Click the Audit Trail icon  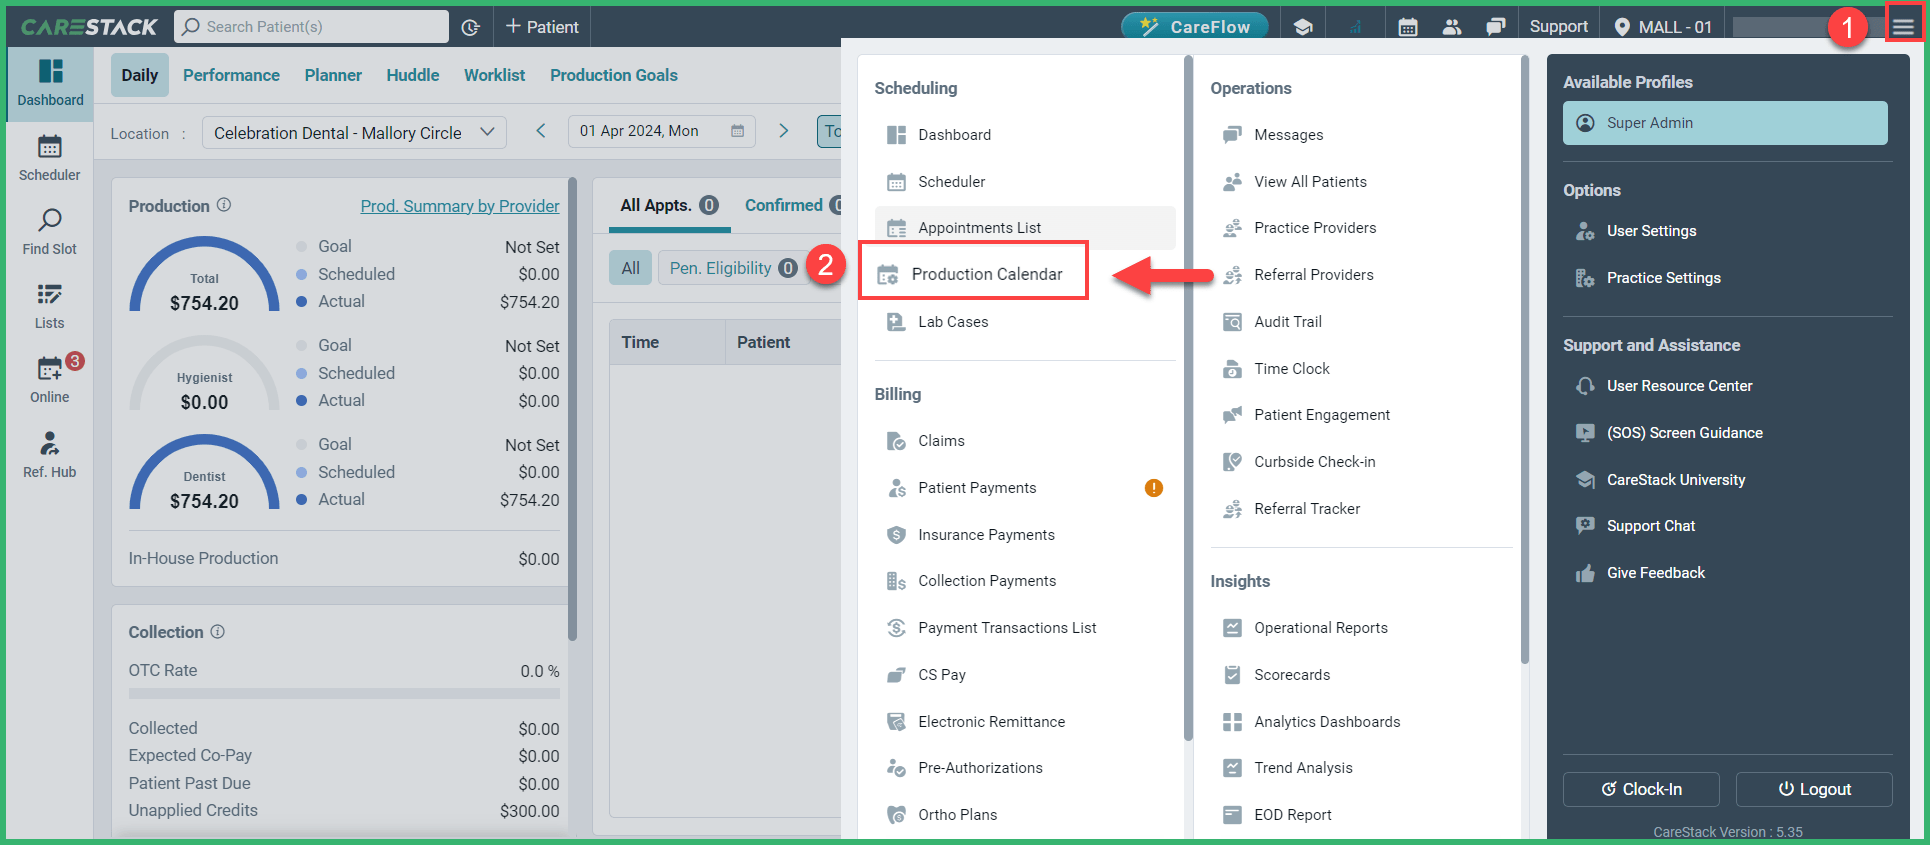tap(1232, 322)
